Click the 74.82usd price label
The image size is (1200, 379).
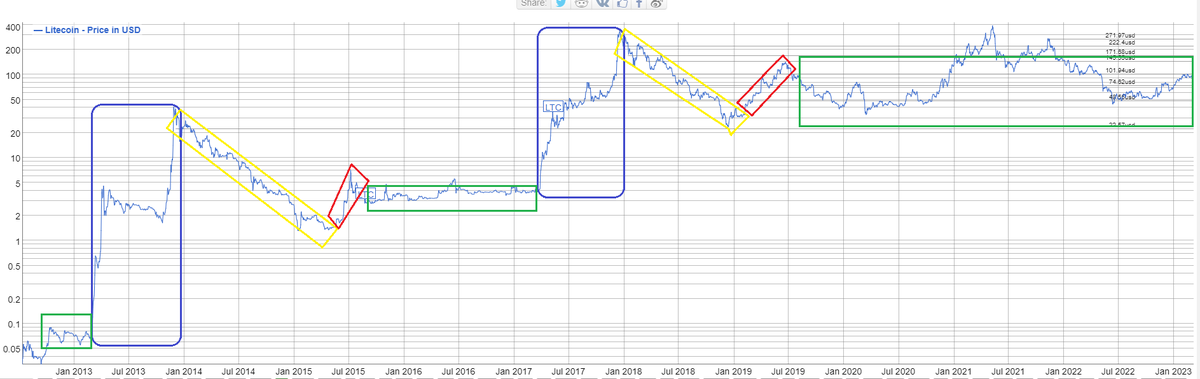[1122, 82]
